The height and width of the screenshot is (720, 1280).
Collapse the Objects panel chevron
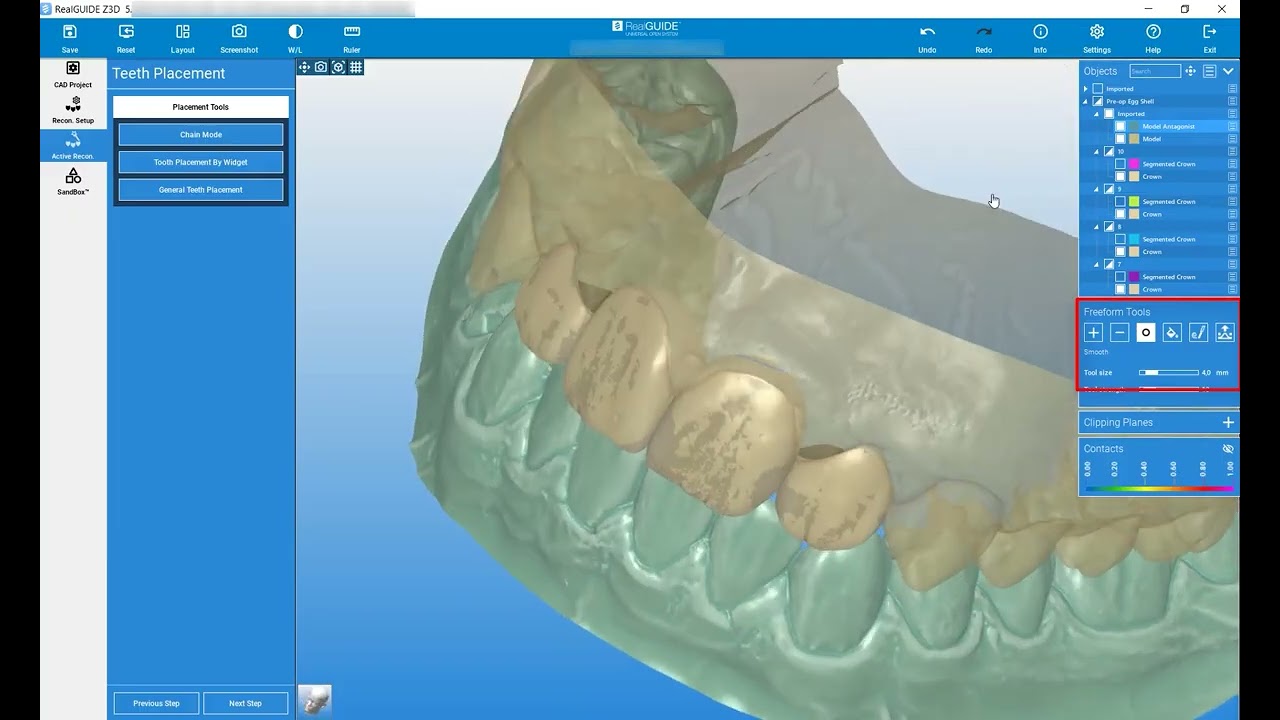coord(1228,71)
